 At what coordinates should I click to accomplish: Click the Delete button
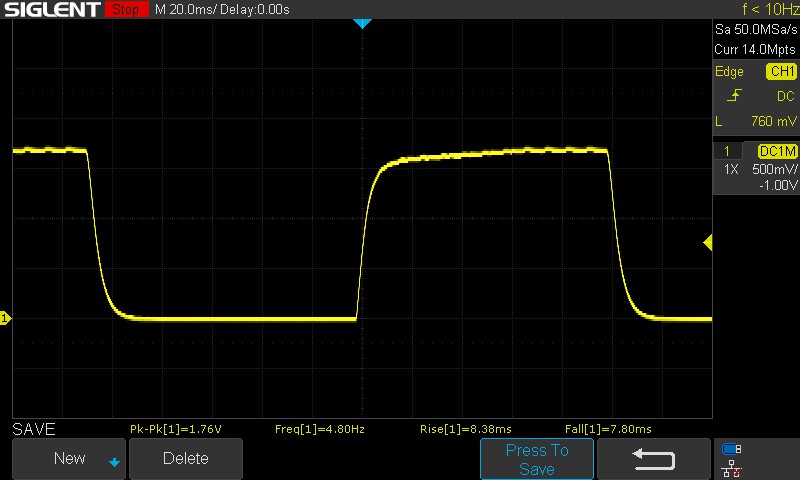coord(186,459)
